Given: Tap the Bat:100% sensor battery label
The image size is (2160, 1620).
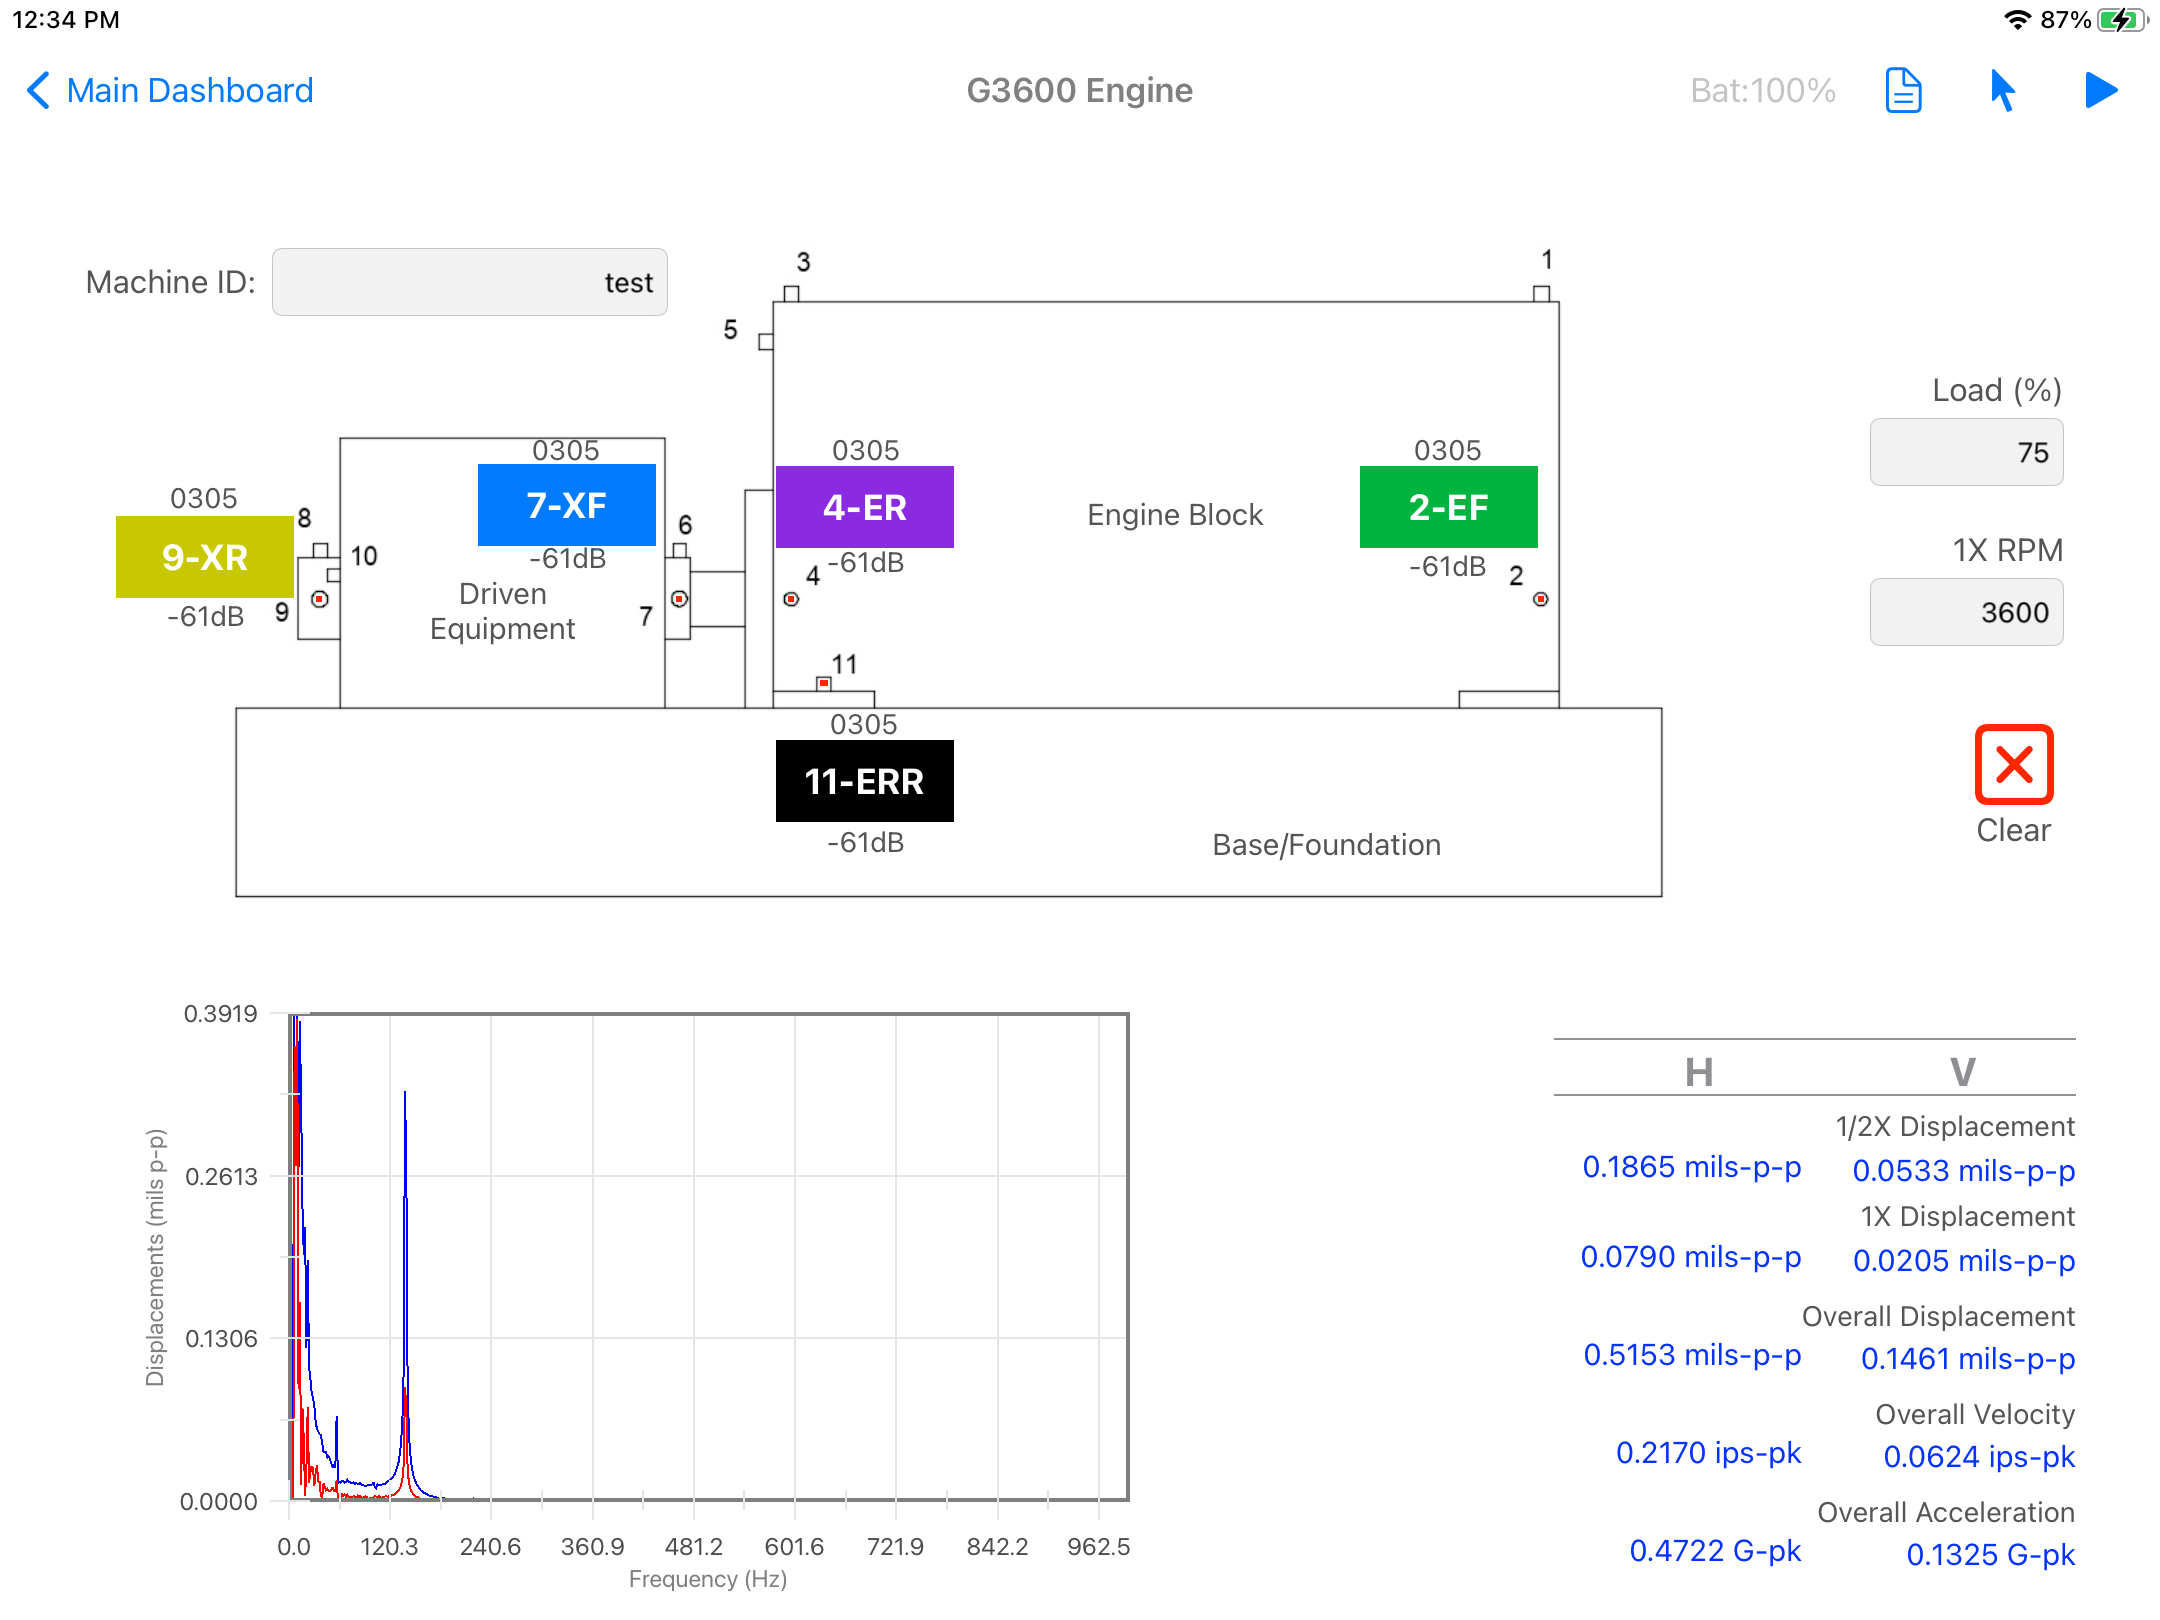Looking at the screenshot, I should (x=1763, y=91).
